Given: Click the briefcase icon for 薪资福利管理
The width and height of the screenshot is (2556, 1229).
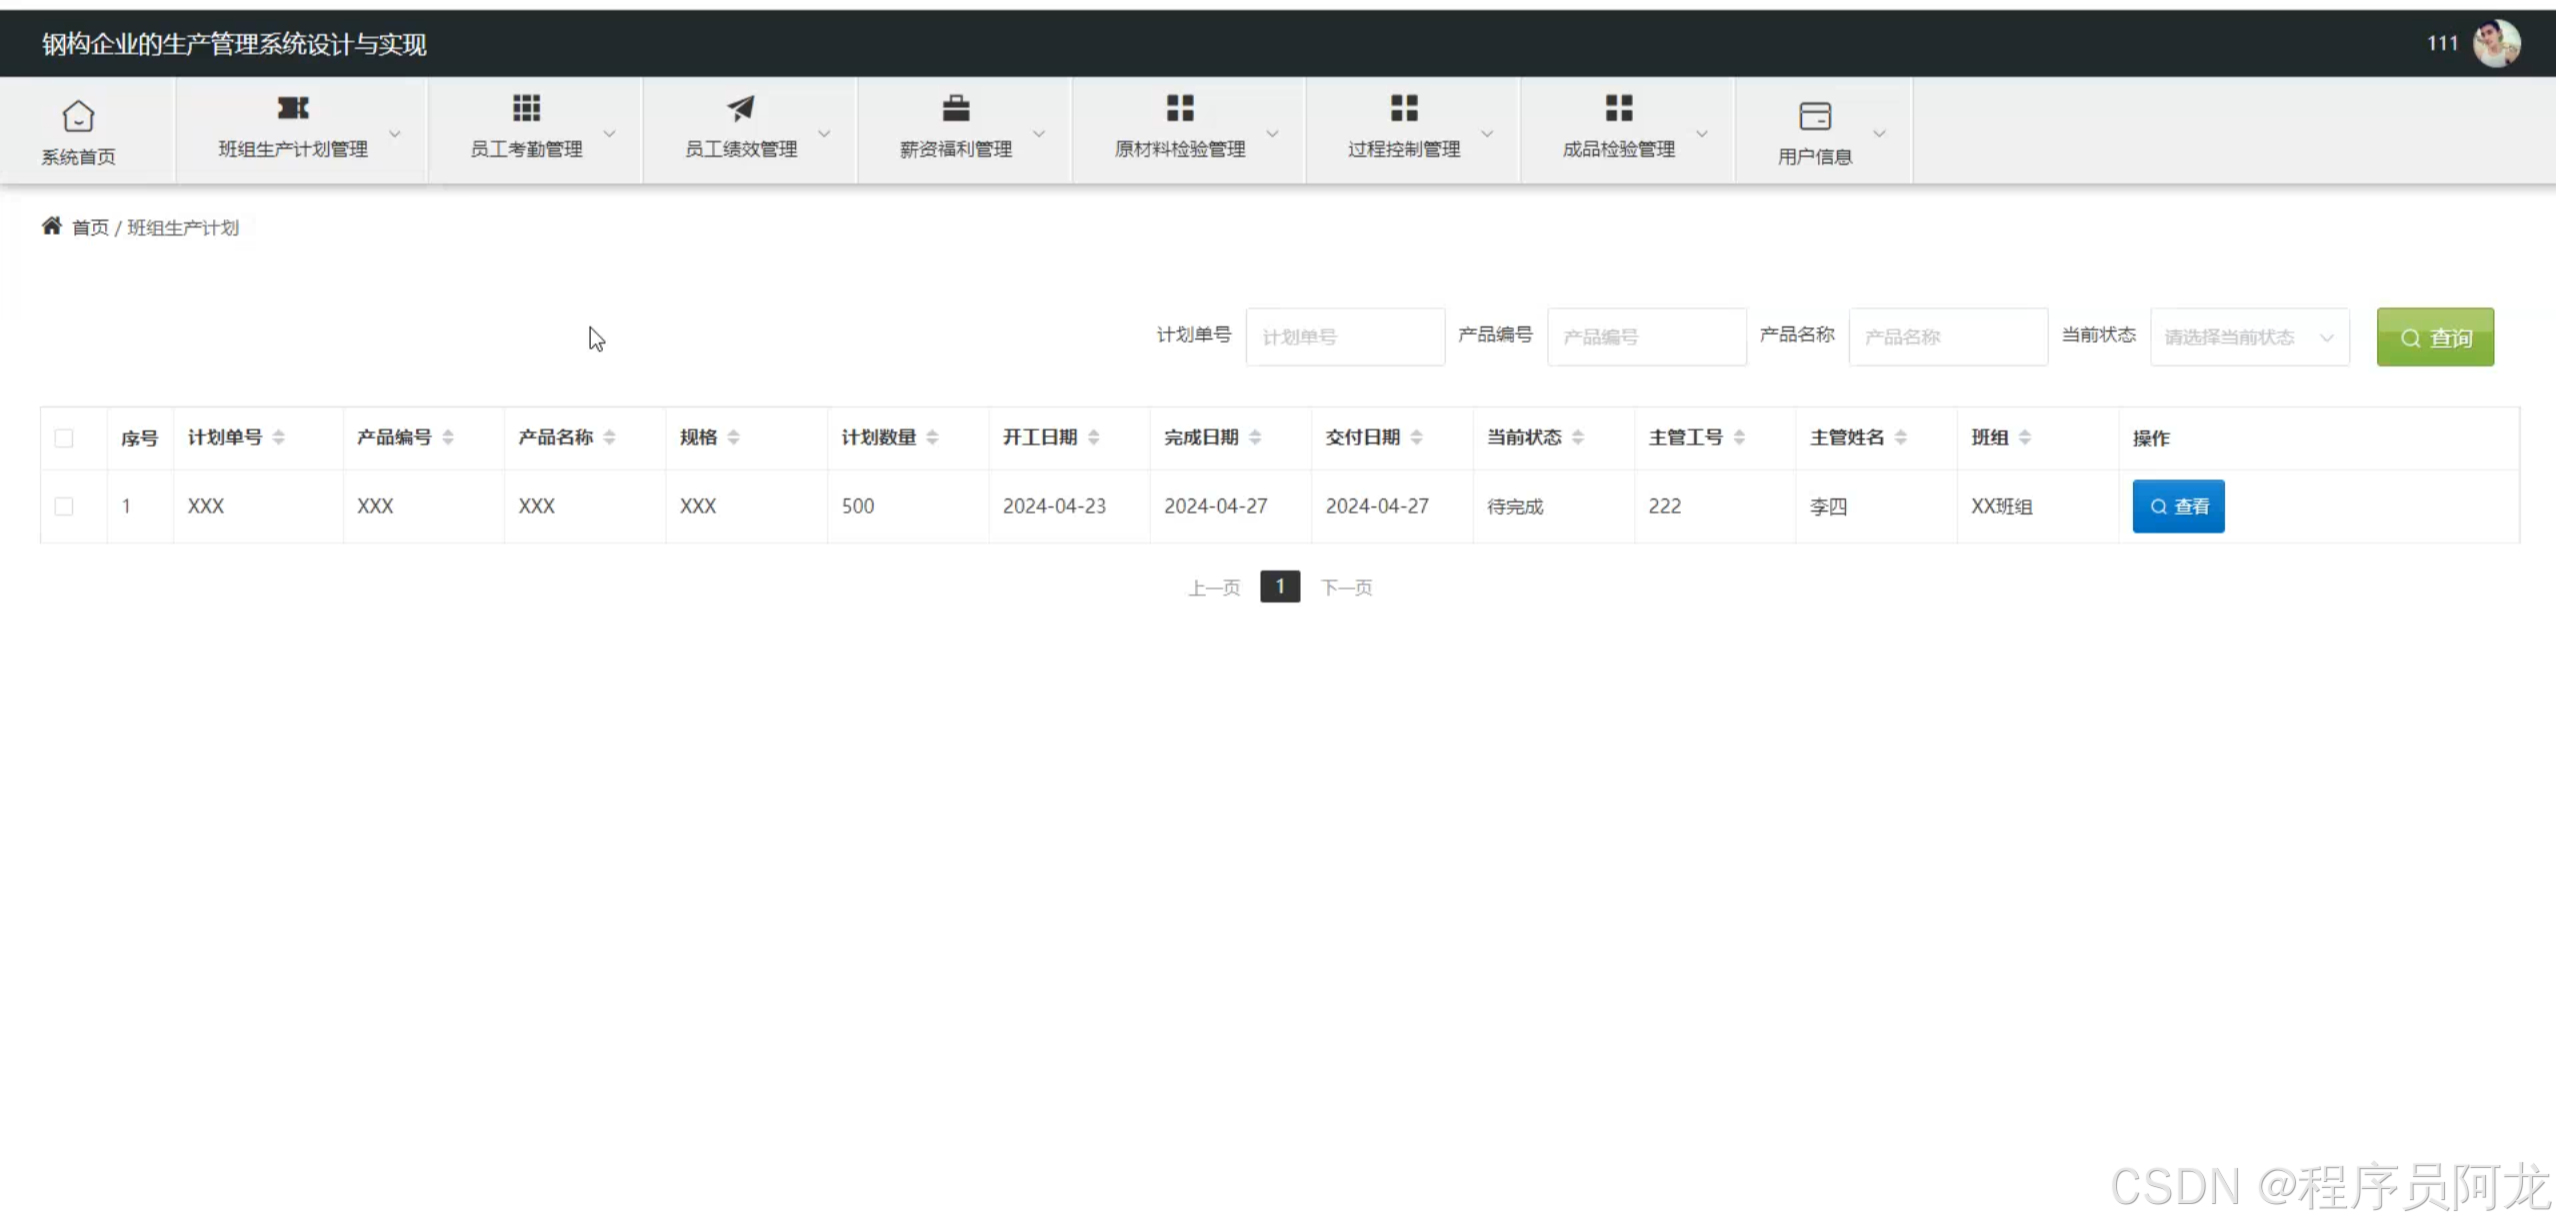Looking at the screenshot, I should tap(956, 108).
